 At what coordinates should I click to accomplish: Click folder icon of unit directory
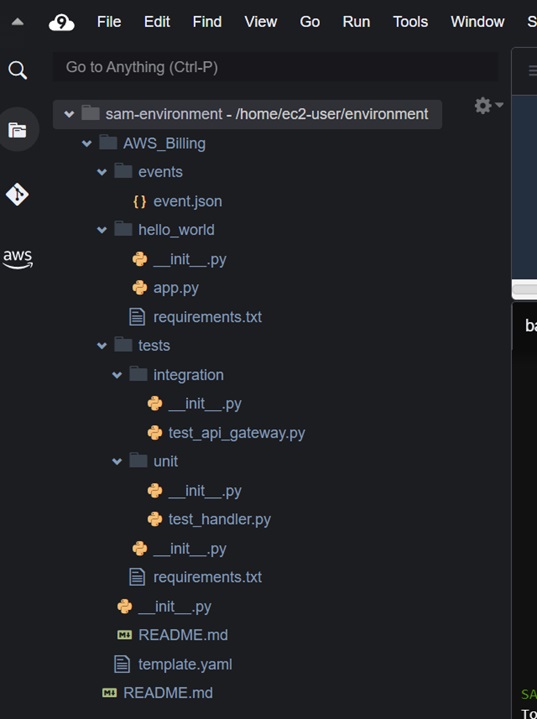coord(138,460)
